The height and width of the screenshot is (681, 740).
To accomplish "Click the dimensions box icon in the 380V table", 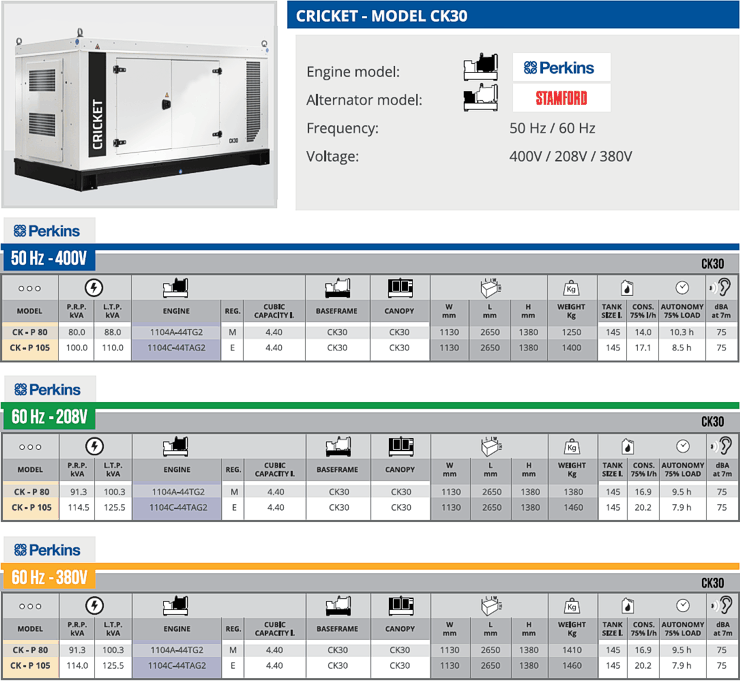I will pyautogui.click(x=491, y=605).
